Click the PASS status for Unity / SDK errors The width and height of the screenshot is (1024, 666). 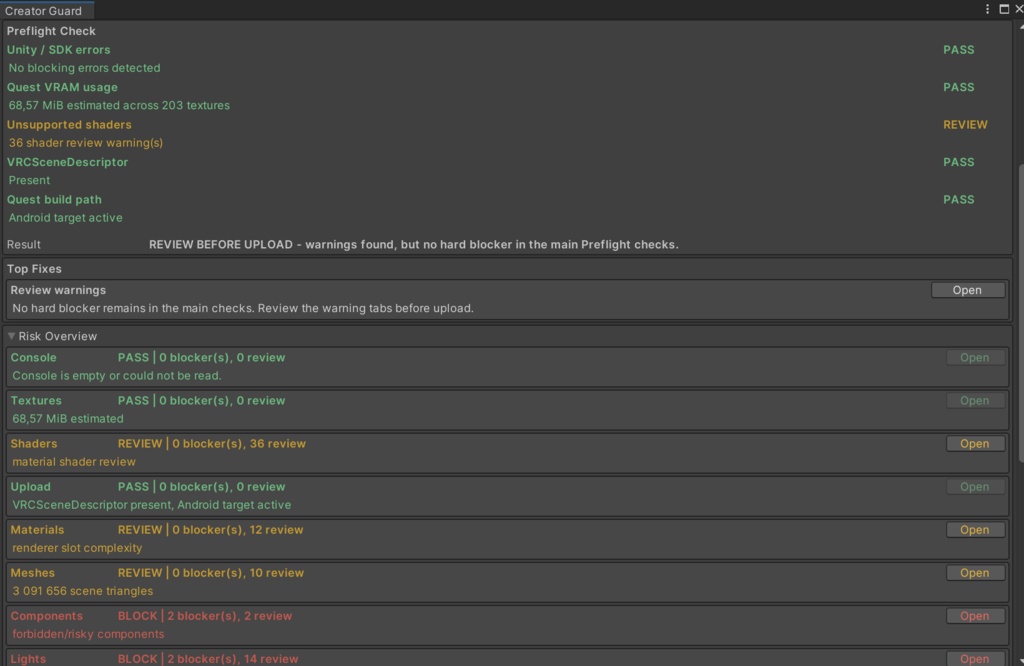click(958, 50)
